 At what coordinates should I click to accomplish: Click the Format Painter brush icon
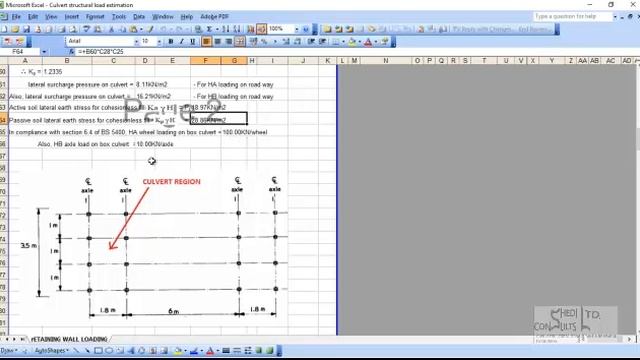click(150, 29)
